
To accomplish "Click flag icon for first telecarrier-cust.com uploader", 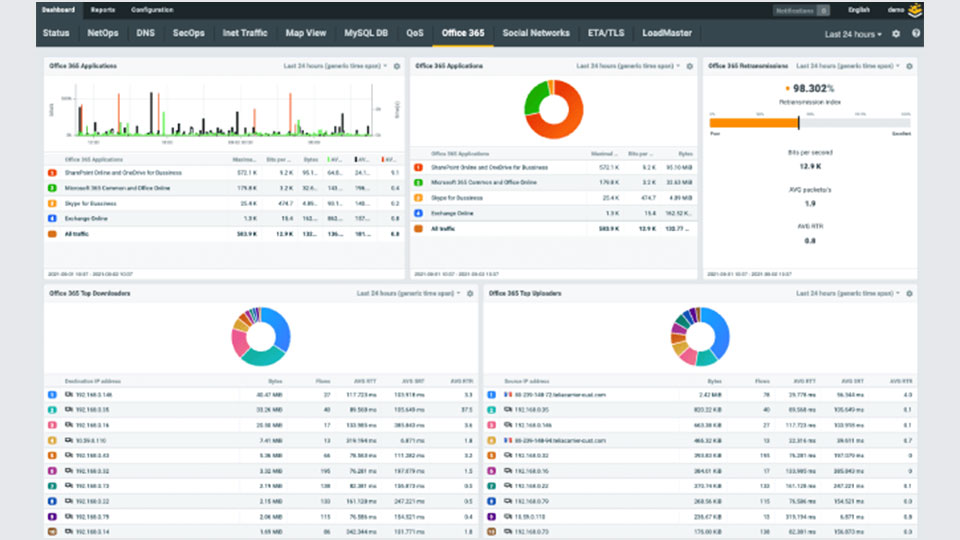I will [508, 395].
